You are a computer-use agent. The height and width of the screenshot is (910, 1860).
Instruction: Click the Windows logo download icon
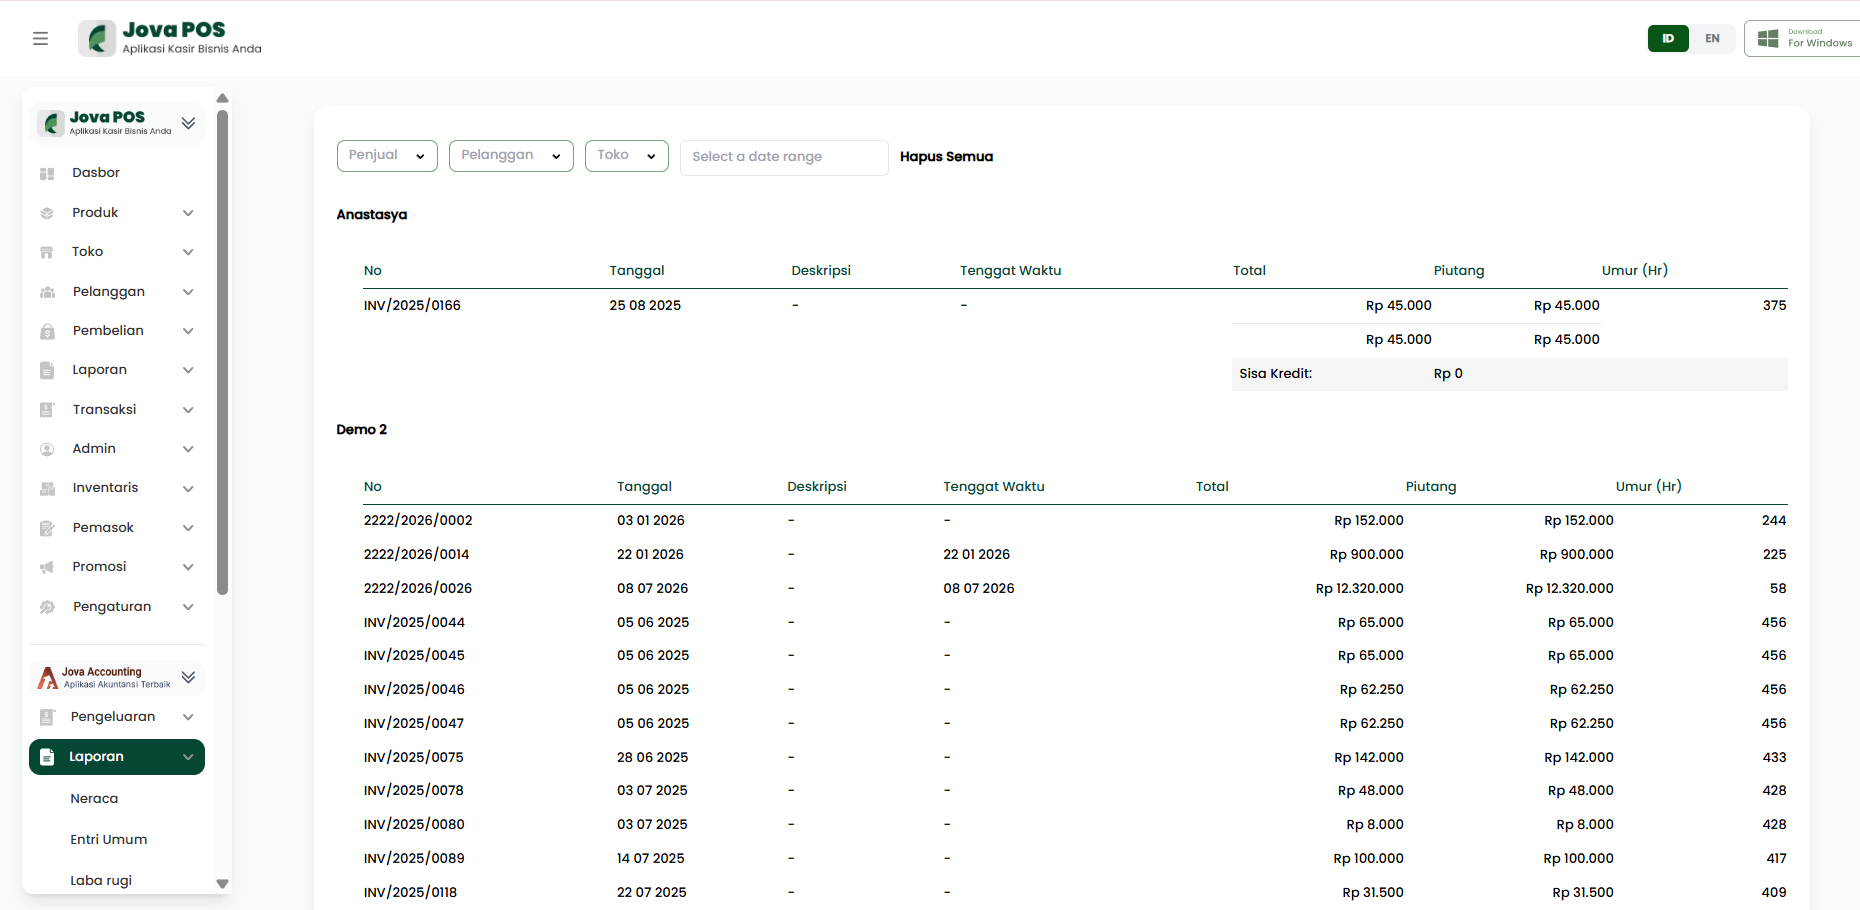pyautogui.click(x=1768, y=38)
